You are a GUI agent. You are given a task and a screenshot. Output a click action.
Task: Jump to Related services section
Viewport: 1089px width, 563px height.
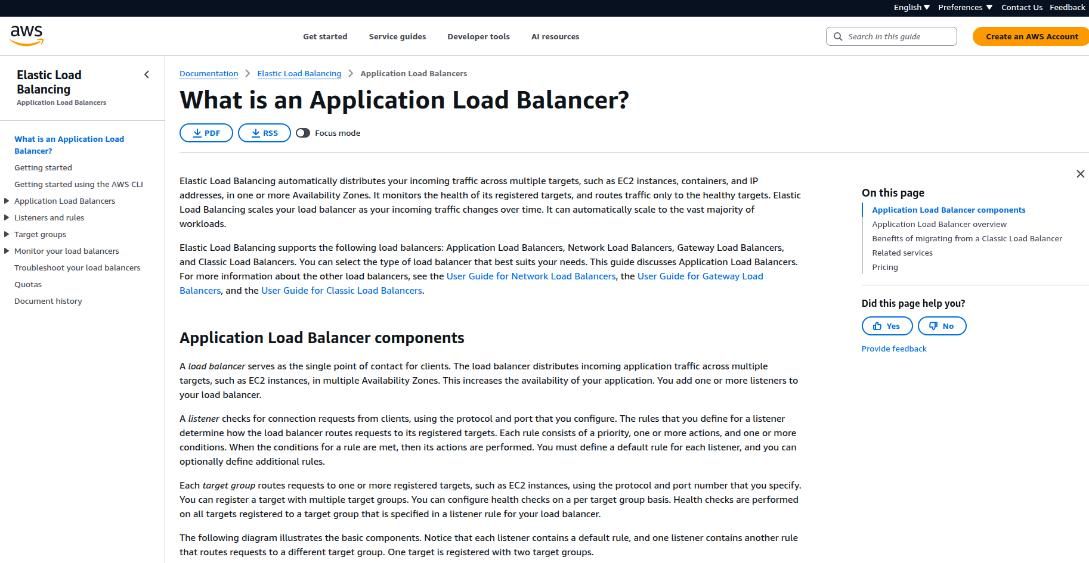(902, 253)
